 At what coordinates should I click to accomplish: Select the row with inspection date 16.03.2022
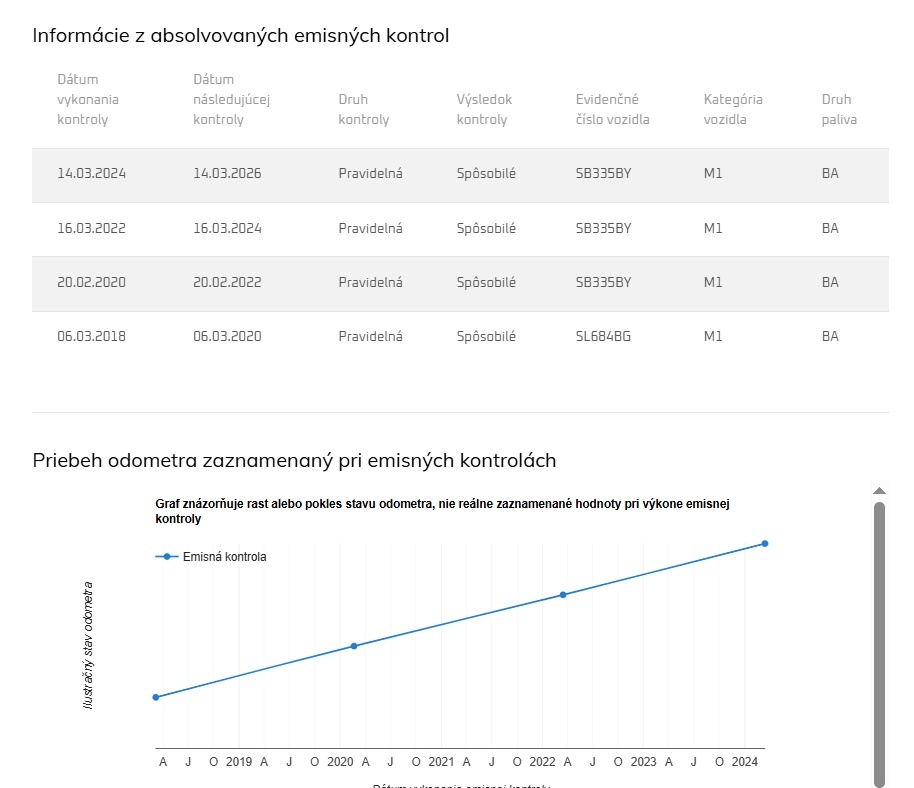tap(460, 228)
